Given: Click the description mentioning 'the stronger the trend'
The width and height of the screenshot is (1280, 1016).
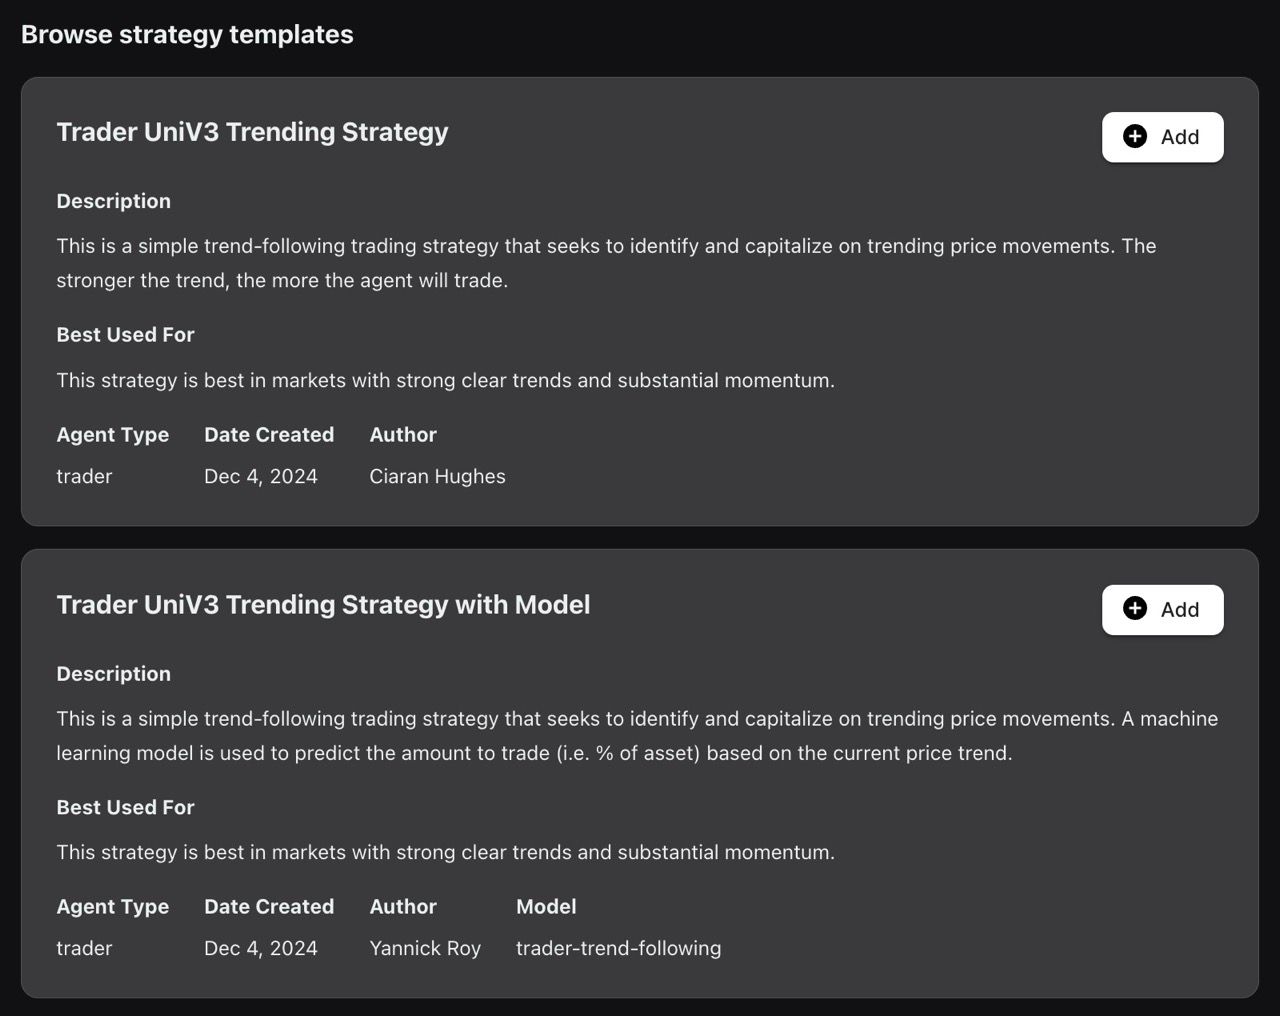Looking at the screenshot, I should pyautogui.click(x=606, y=263).
